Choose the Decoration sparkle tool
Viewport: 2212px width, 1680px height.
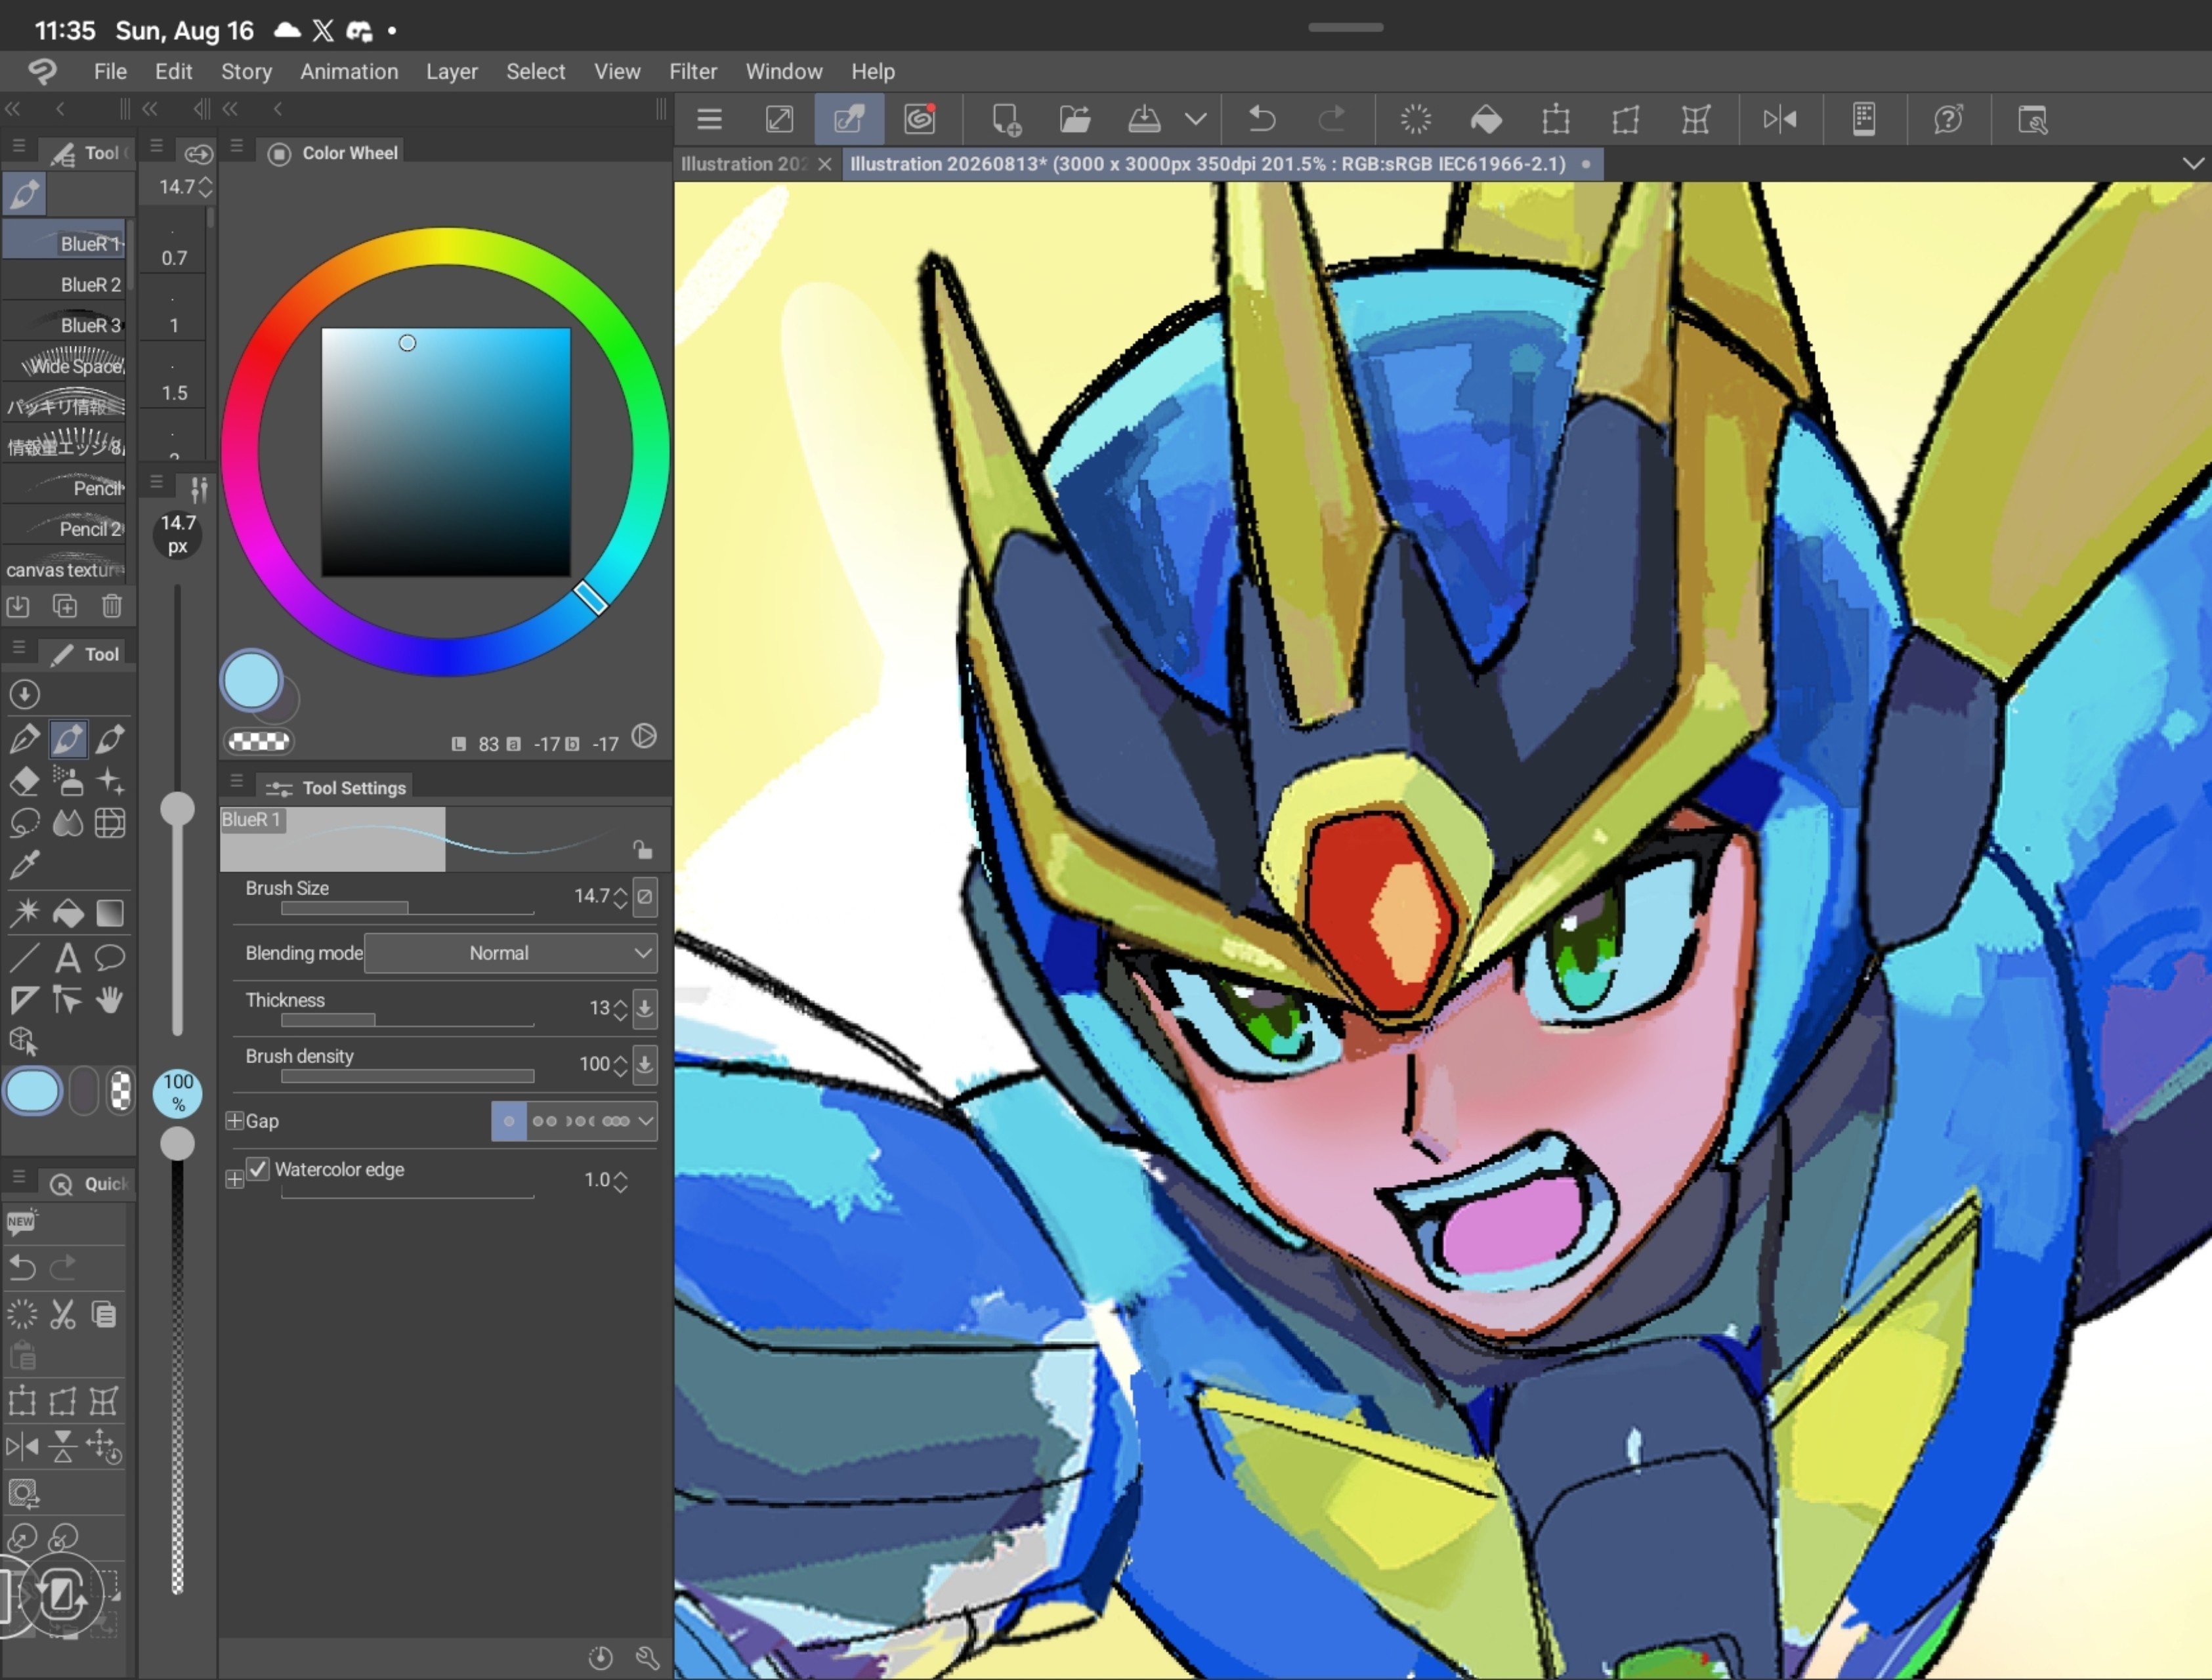[110, 781]
